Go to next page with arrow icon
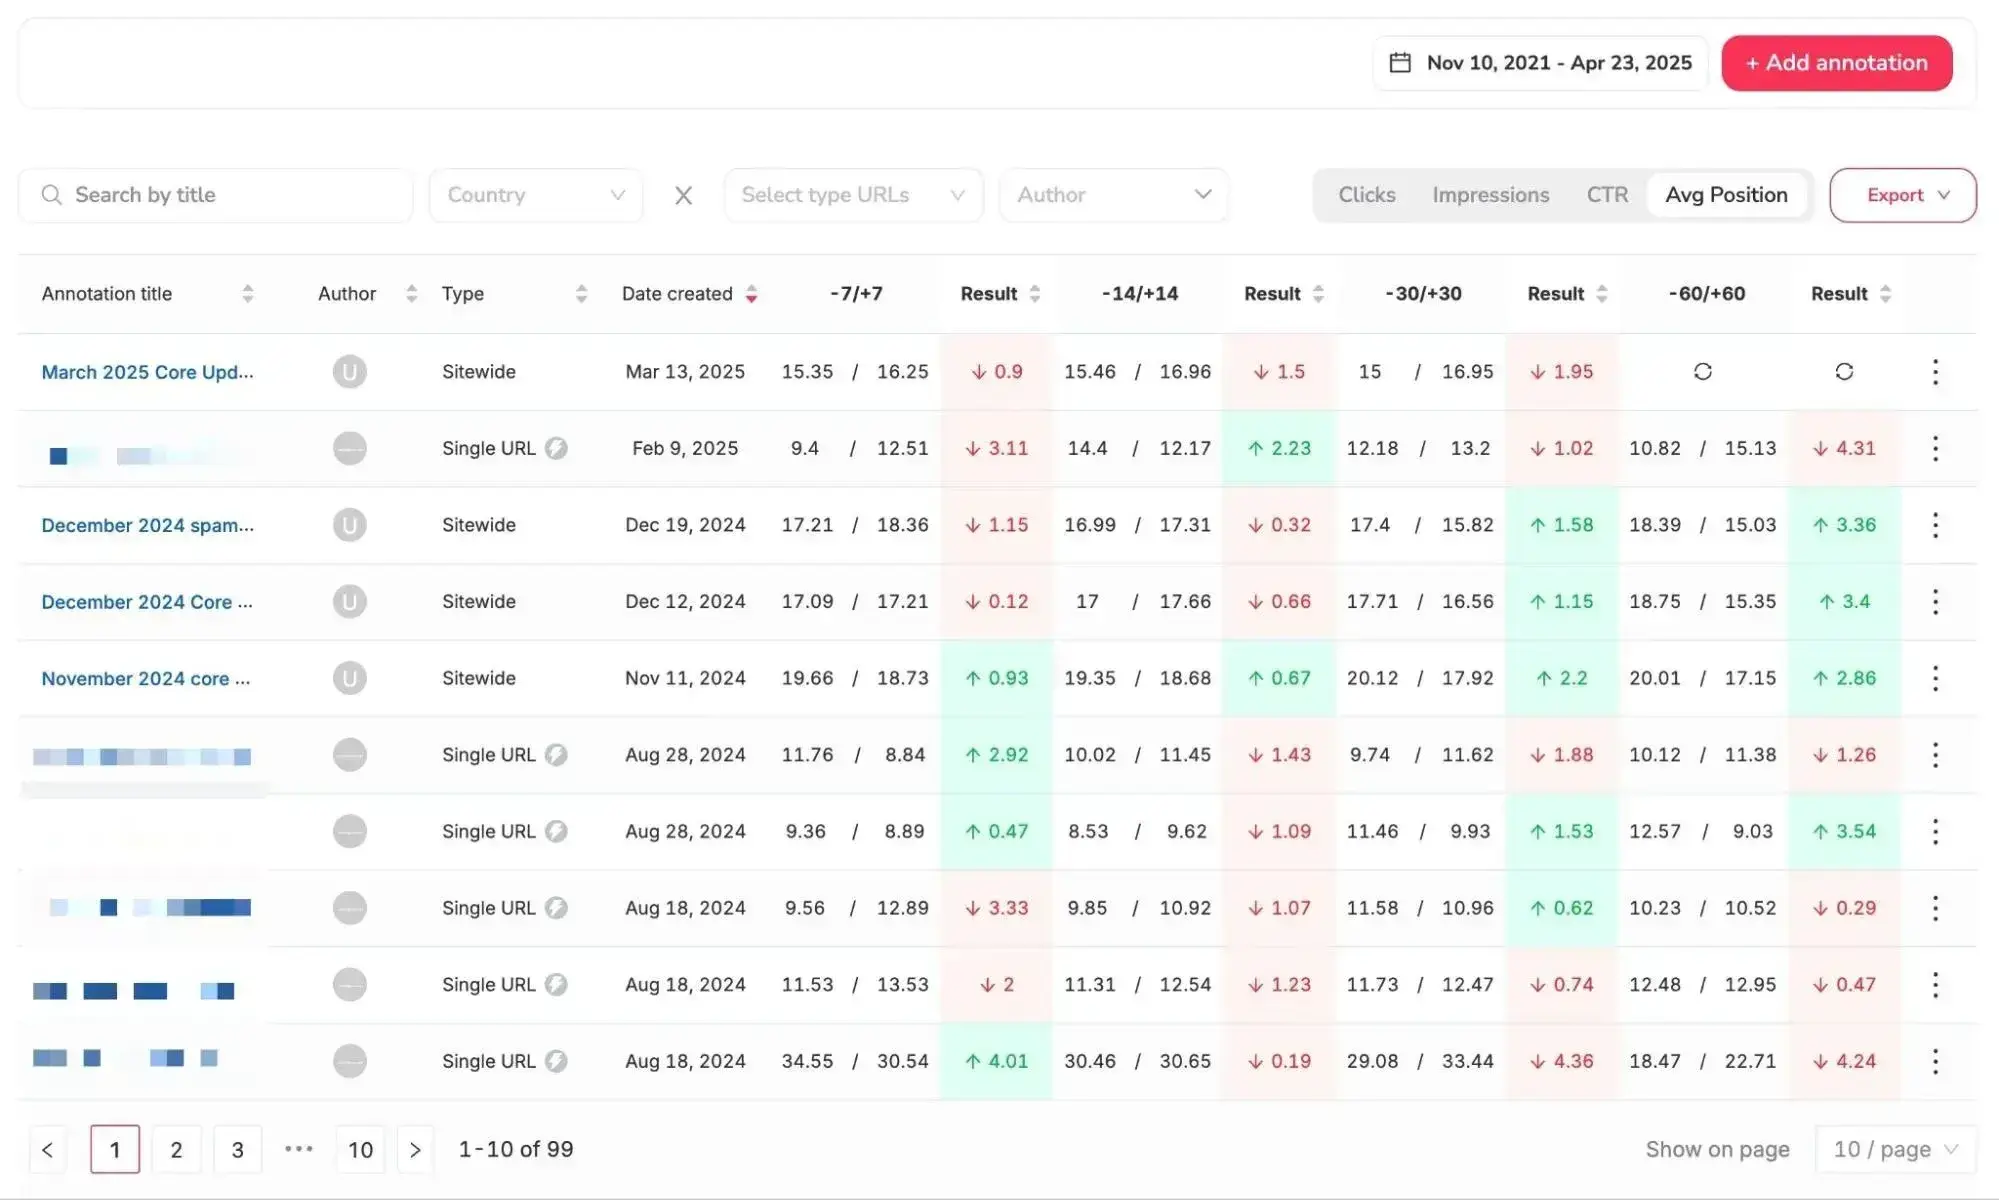 pyautogui.click(x=415, y=1149)
